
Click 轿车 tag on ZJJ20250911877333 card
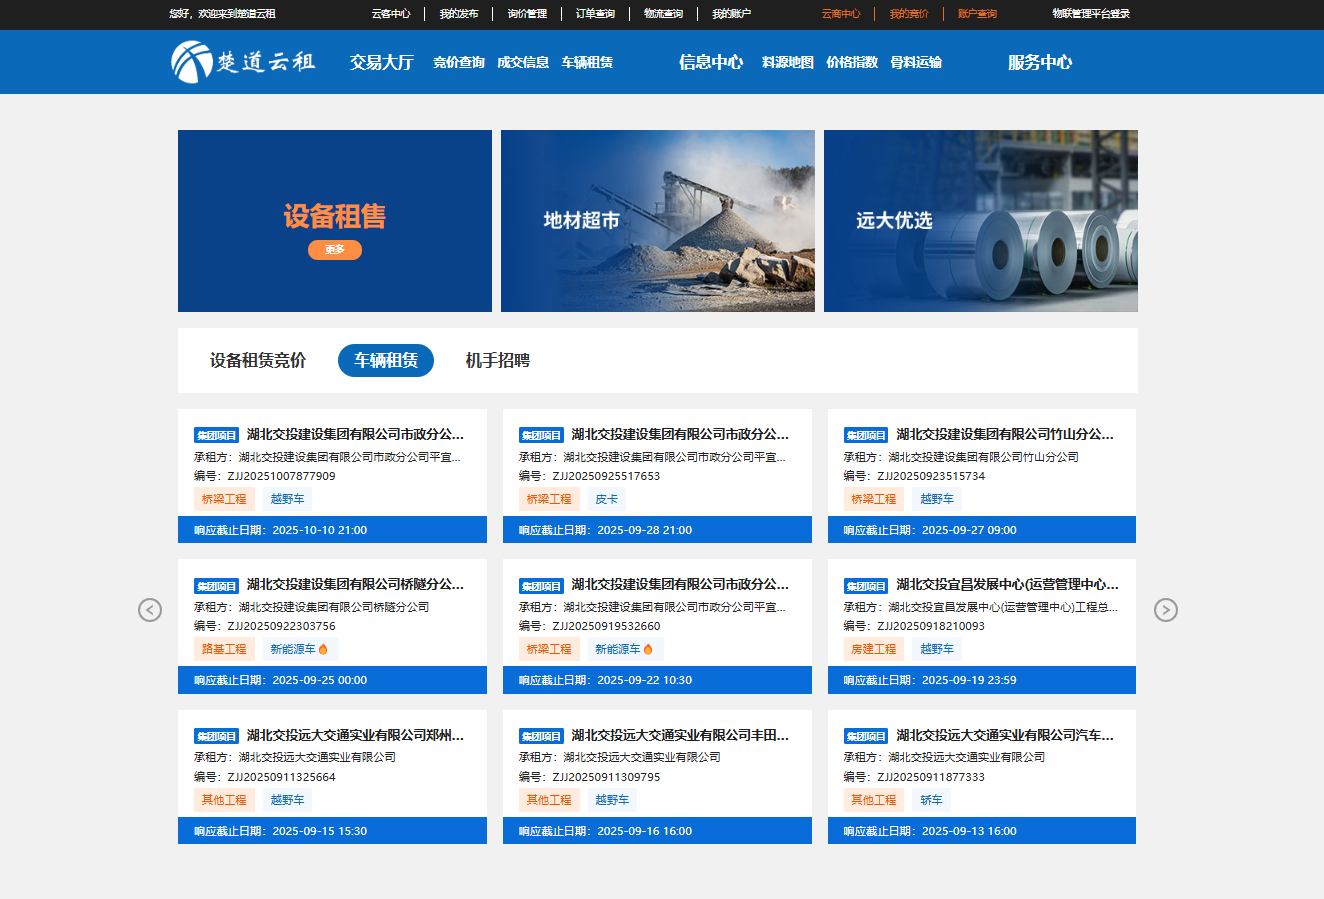[x=931, y=800]
